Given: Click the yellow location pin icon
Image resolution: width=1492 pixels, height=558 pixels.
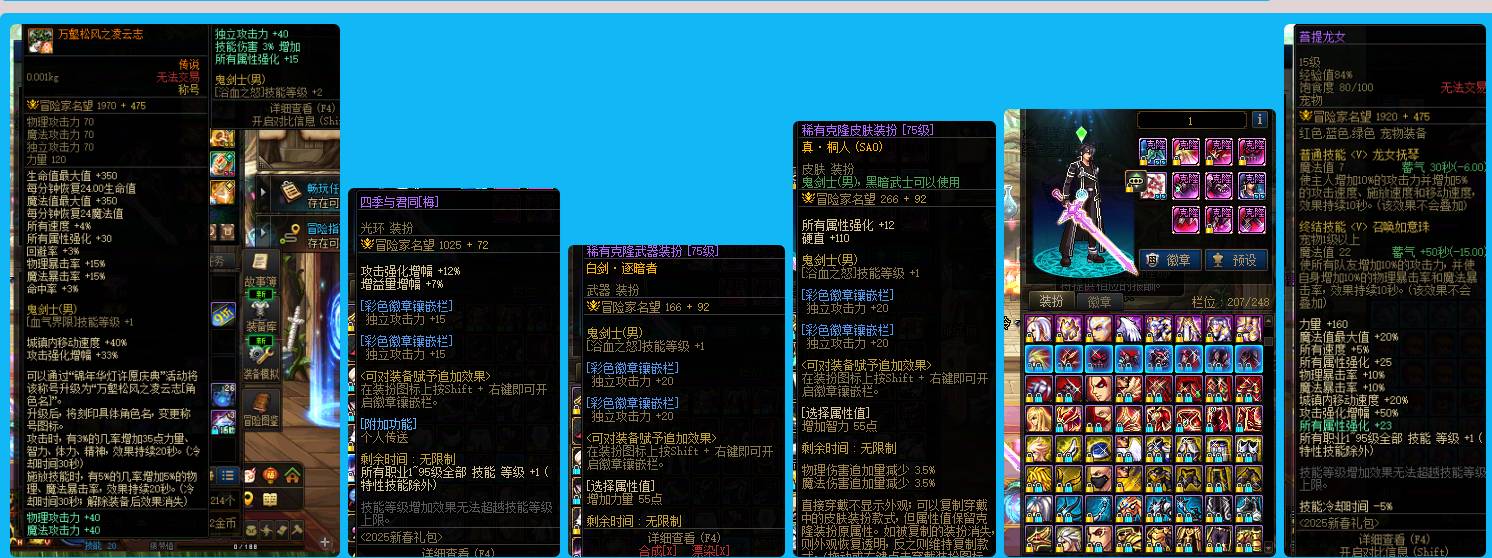Looking at the screenshot, I should click(249, 499).
